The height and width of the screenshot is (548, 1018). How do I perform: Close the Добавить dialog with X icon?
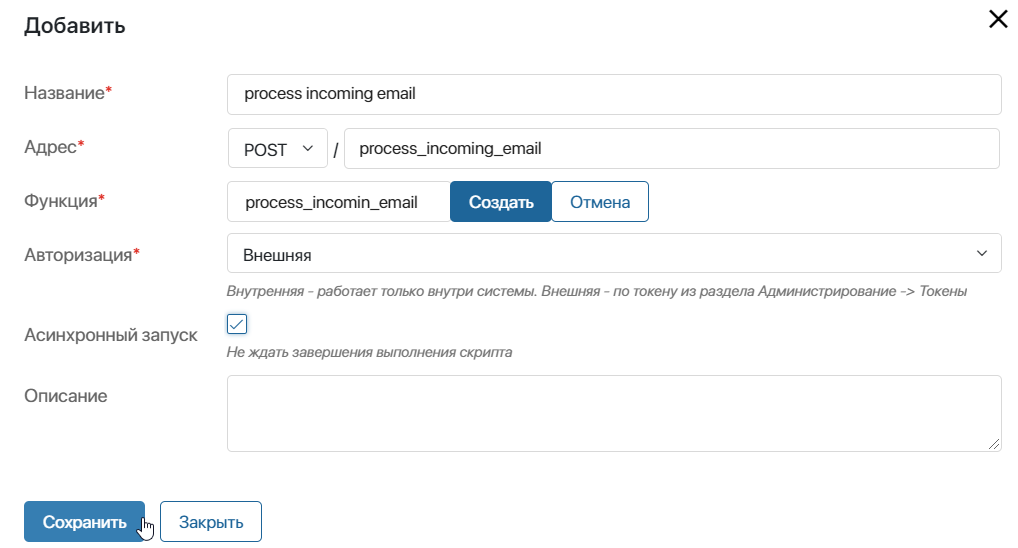(x=998, y=19)
